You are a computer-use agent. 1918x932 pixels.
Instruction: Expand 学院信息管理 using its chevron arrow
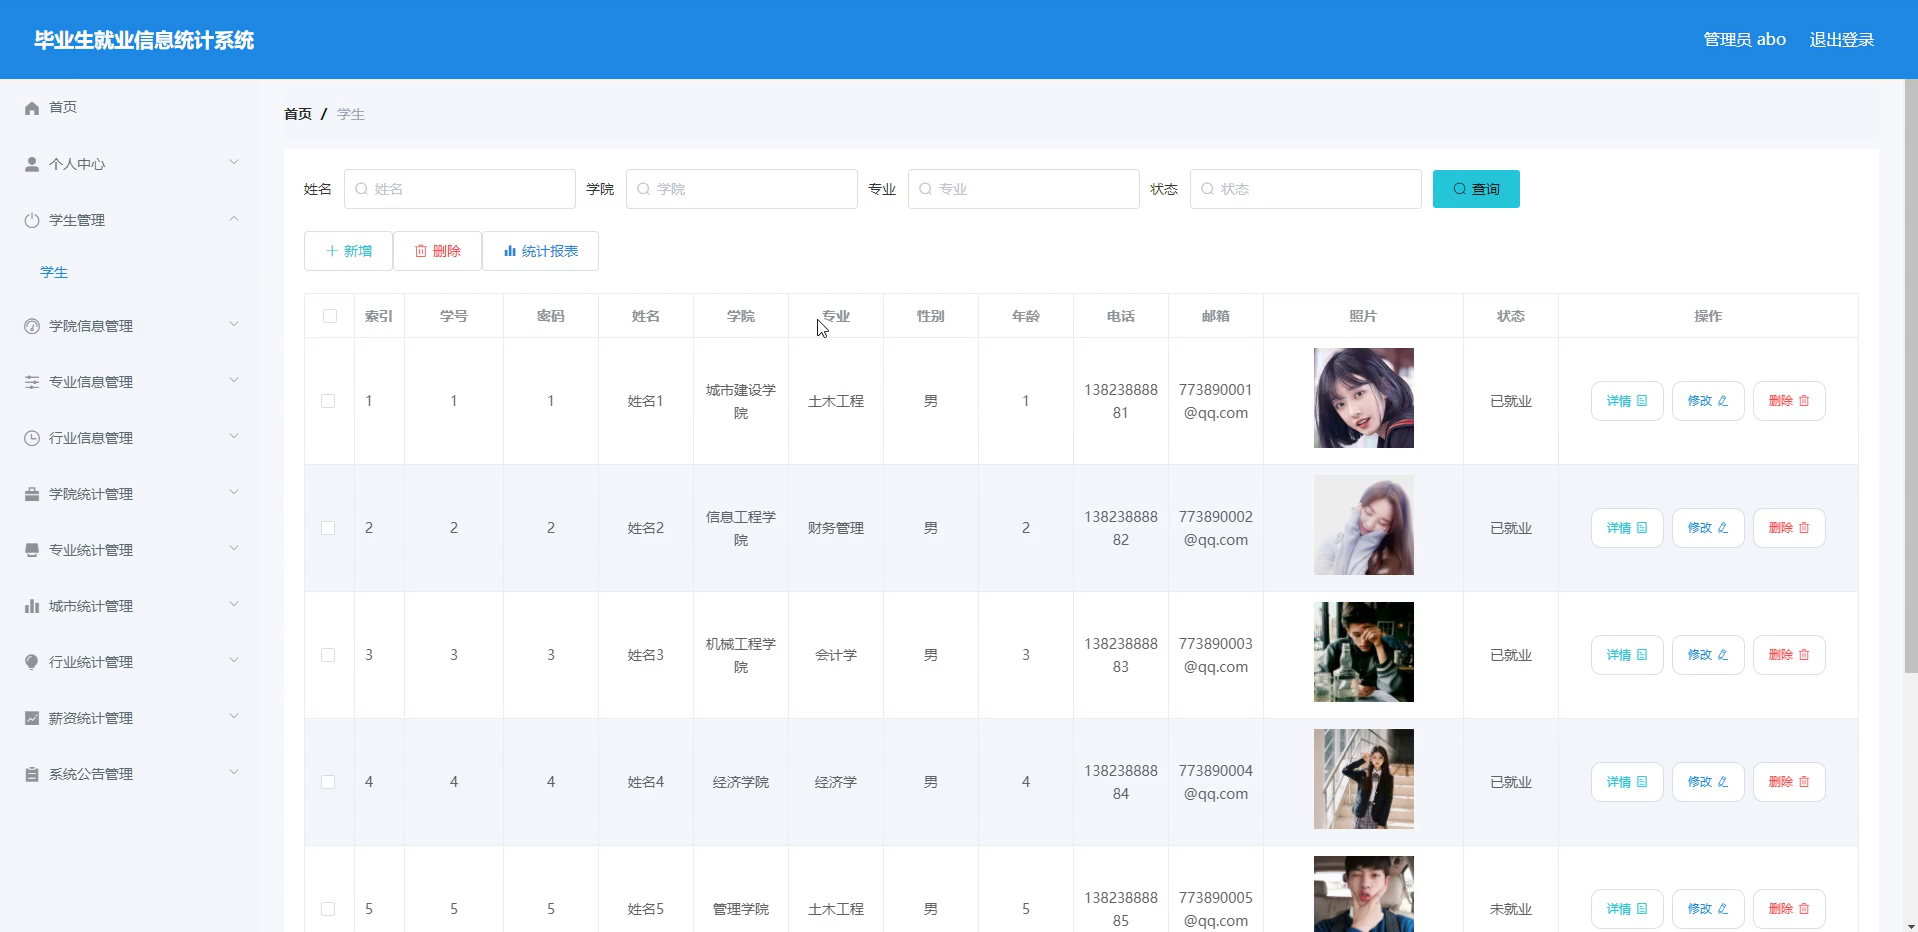pos(234,324)
